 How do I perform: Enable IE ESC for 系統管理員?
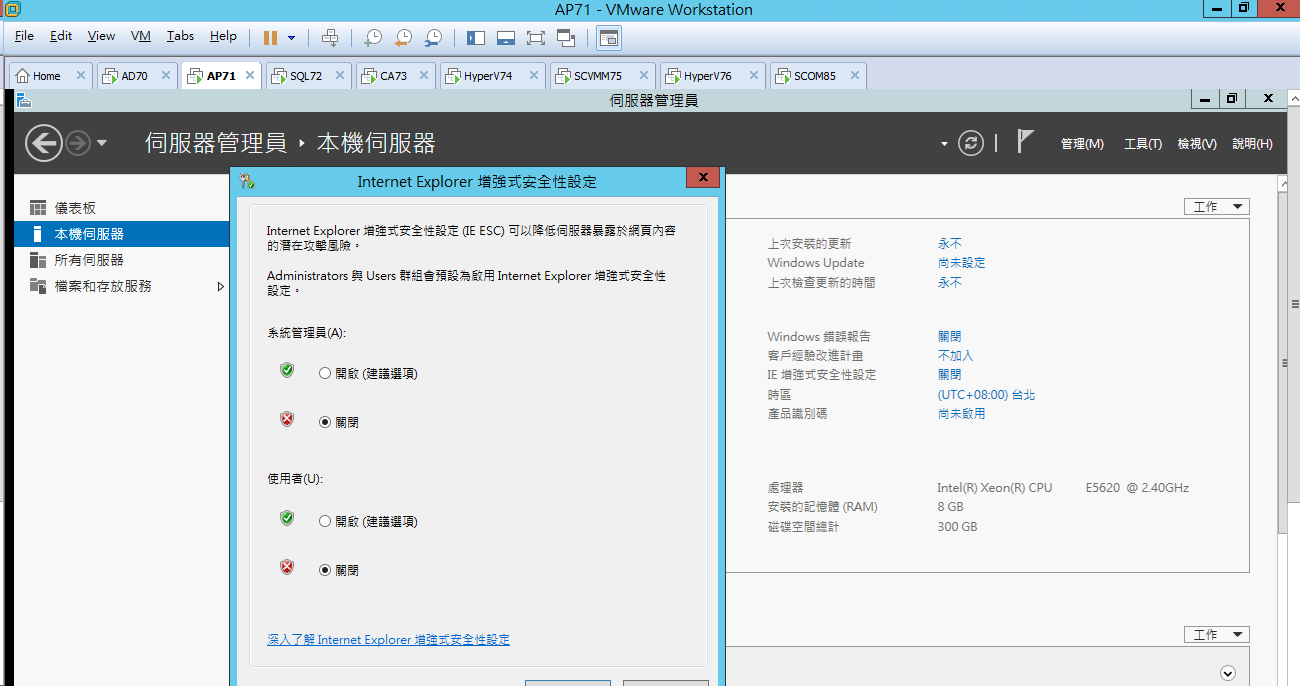pyautogui.click(x=325, y=373)
